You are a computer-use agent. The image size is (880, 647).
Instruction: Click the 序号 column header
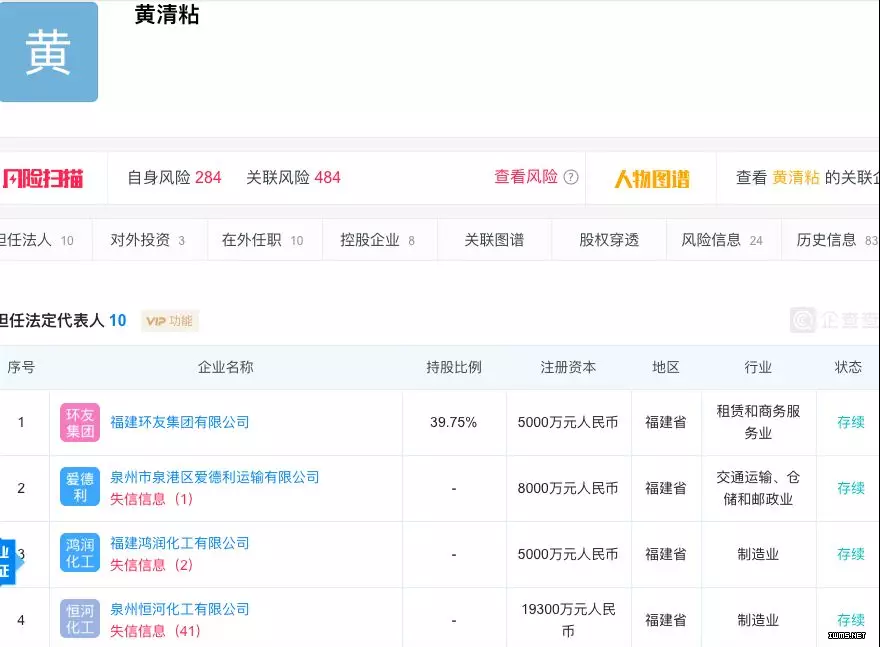point(21,367)
